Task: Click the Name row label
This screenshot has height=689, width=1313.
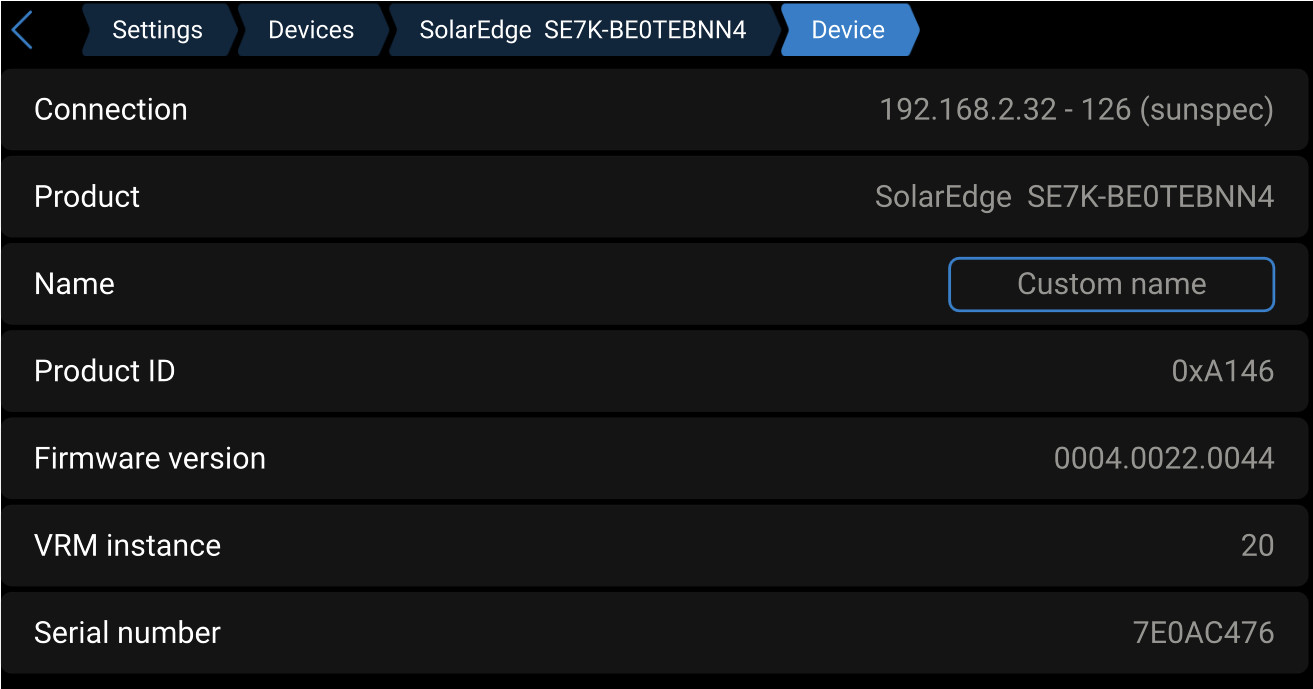Action: click(x=74, y=284)
